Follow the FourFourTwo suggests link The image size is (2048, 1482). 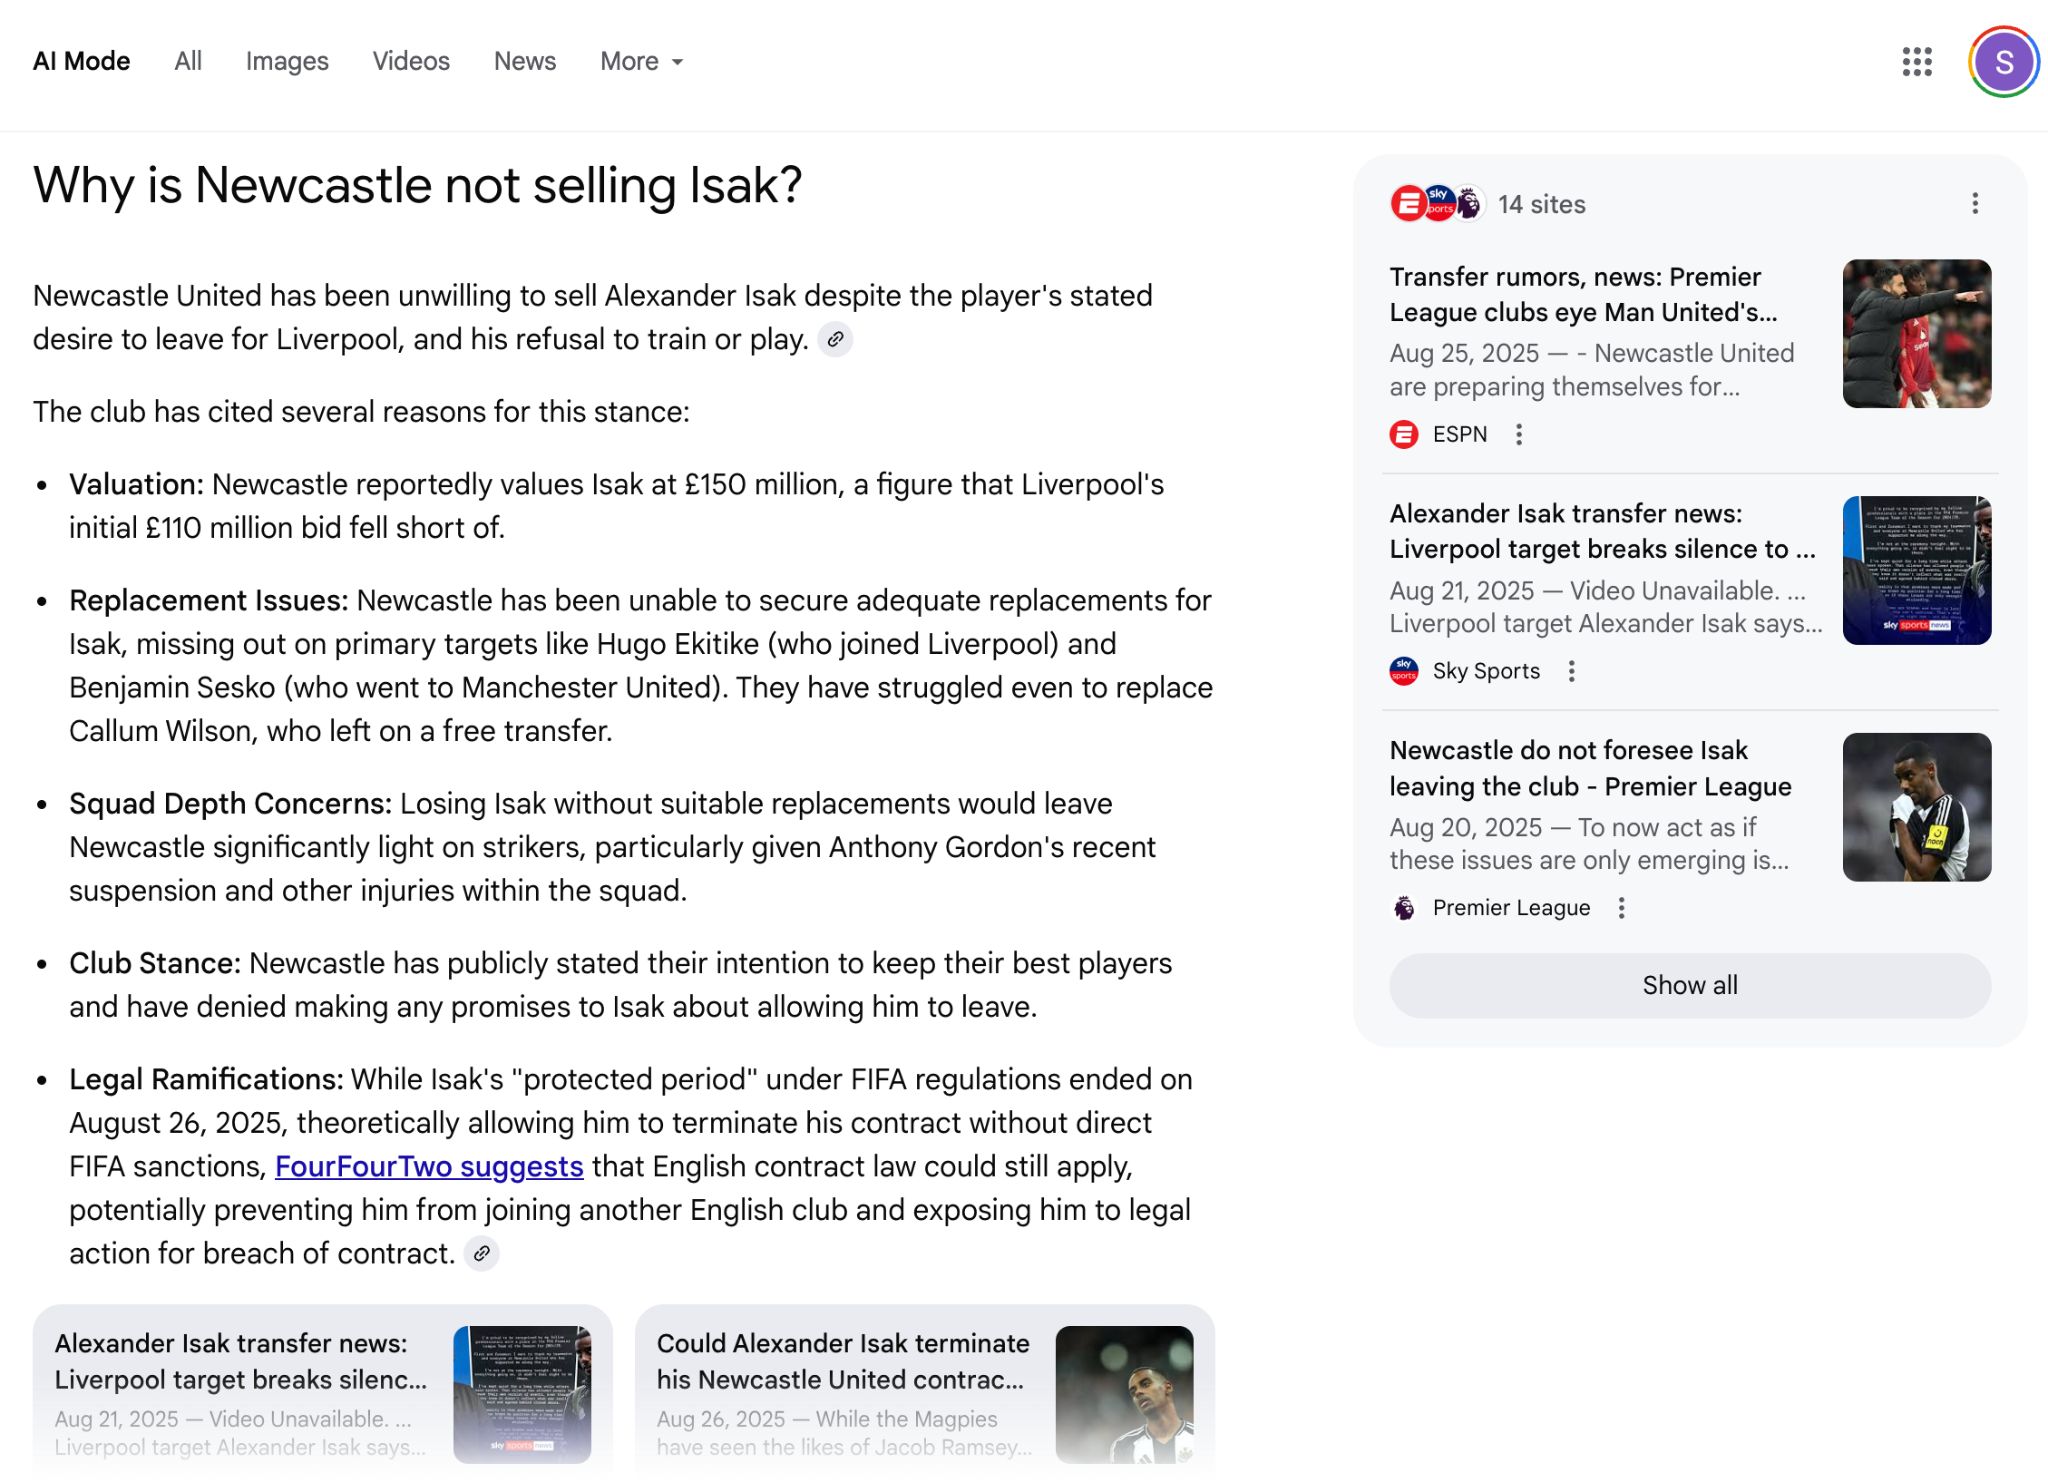[x=429, y=1166]
